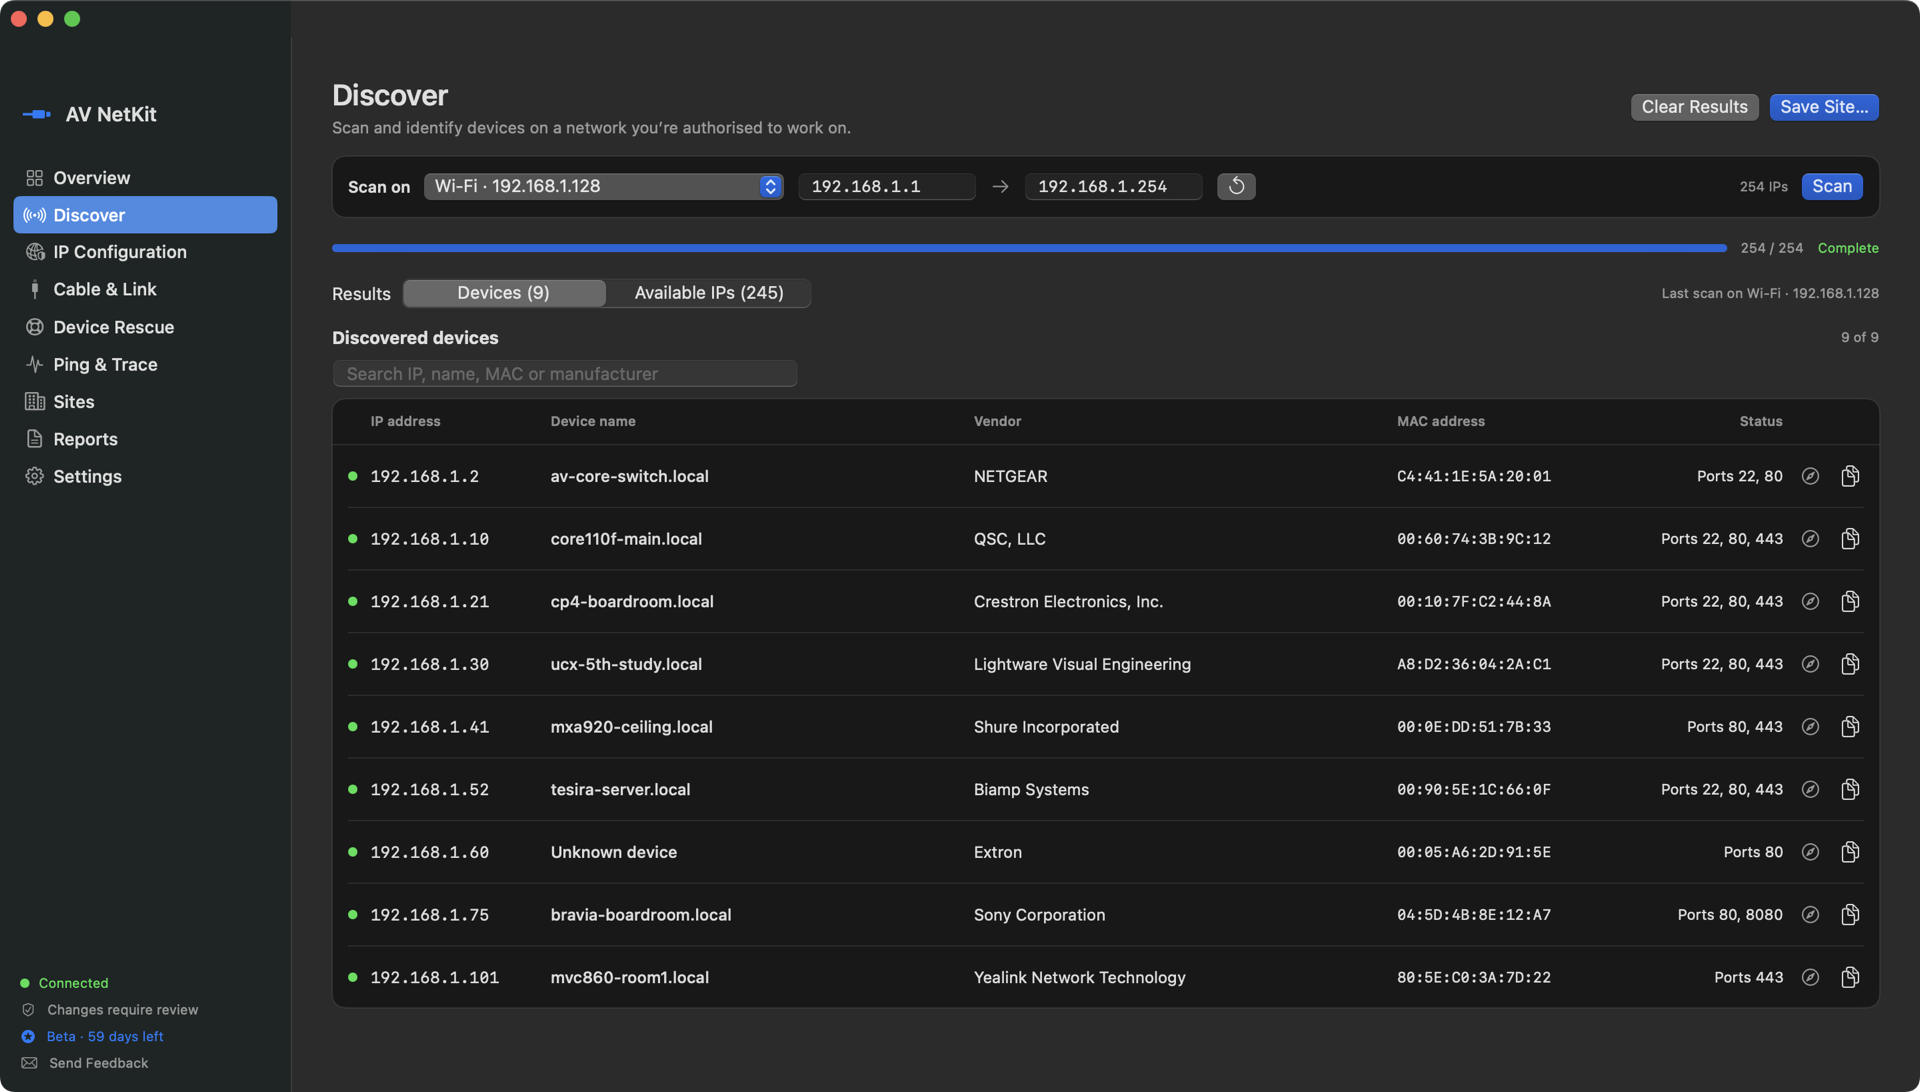Screen dimensions: 1920x1092
Task: Click the scan progress bar
Action: [x=1029, y=248]
